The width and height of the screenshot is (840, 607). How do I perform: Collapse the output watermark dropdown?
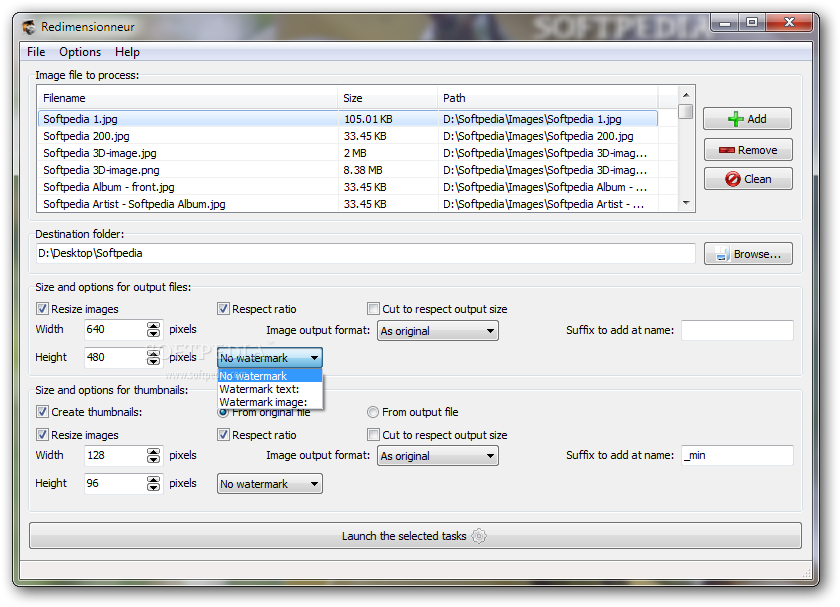tap(269, 358)
